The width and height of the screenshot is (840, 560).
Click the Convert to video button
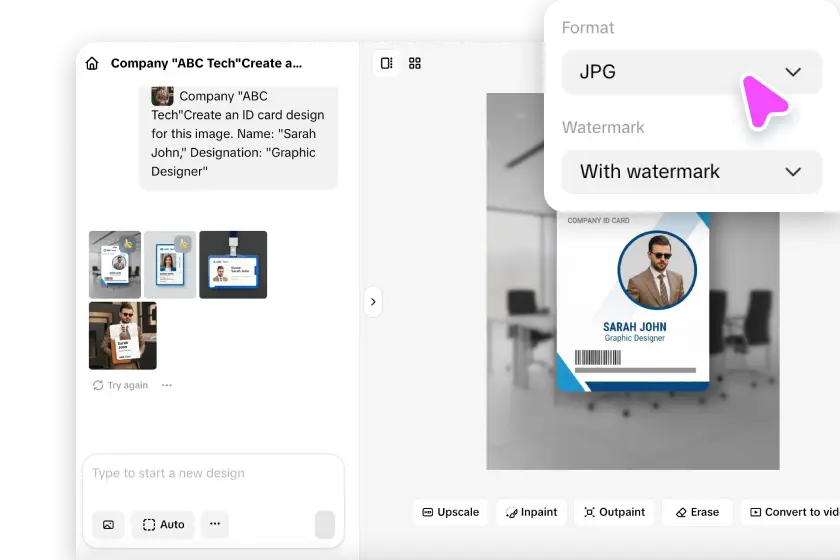(x=791, y=512)
